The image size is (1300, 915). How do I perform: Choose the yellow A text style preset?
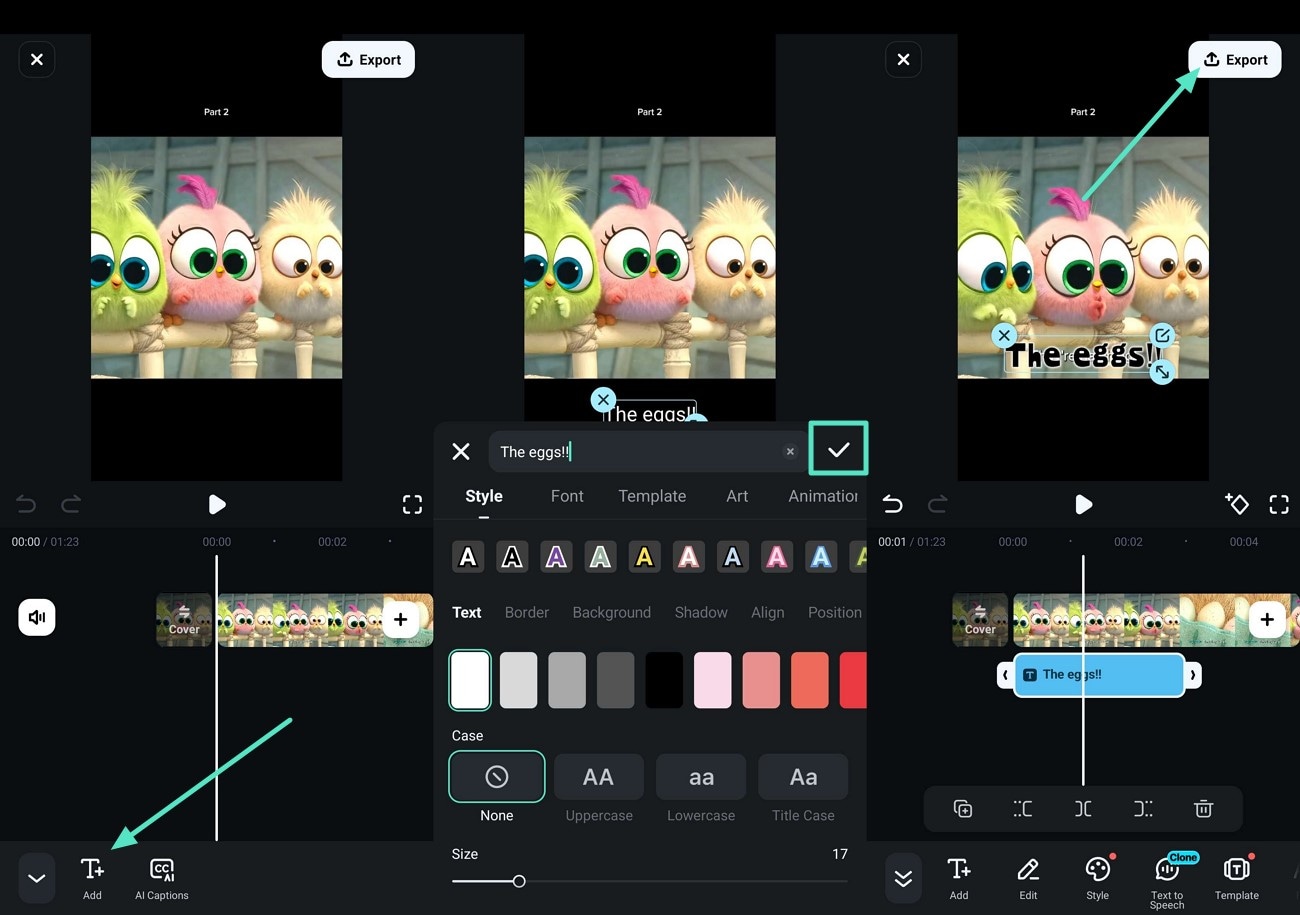click(644, 557)
